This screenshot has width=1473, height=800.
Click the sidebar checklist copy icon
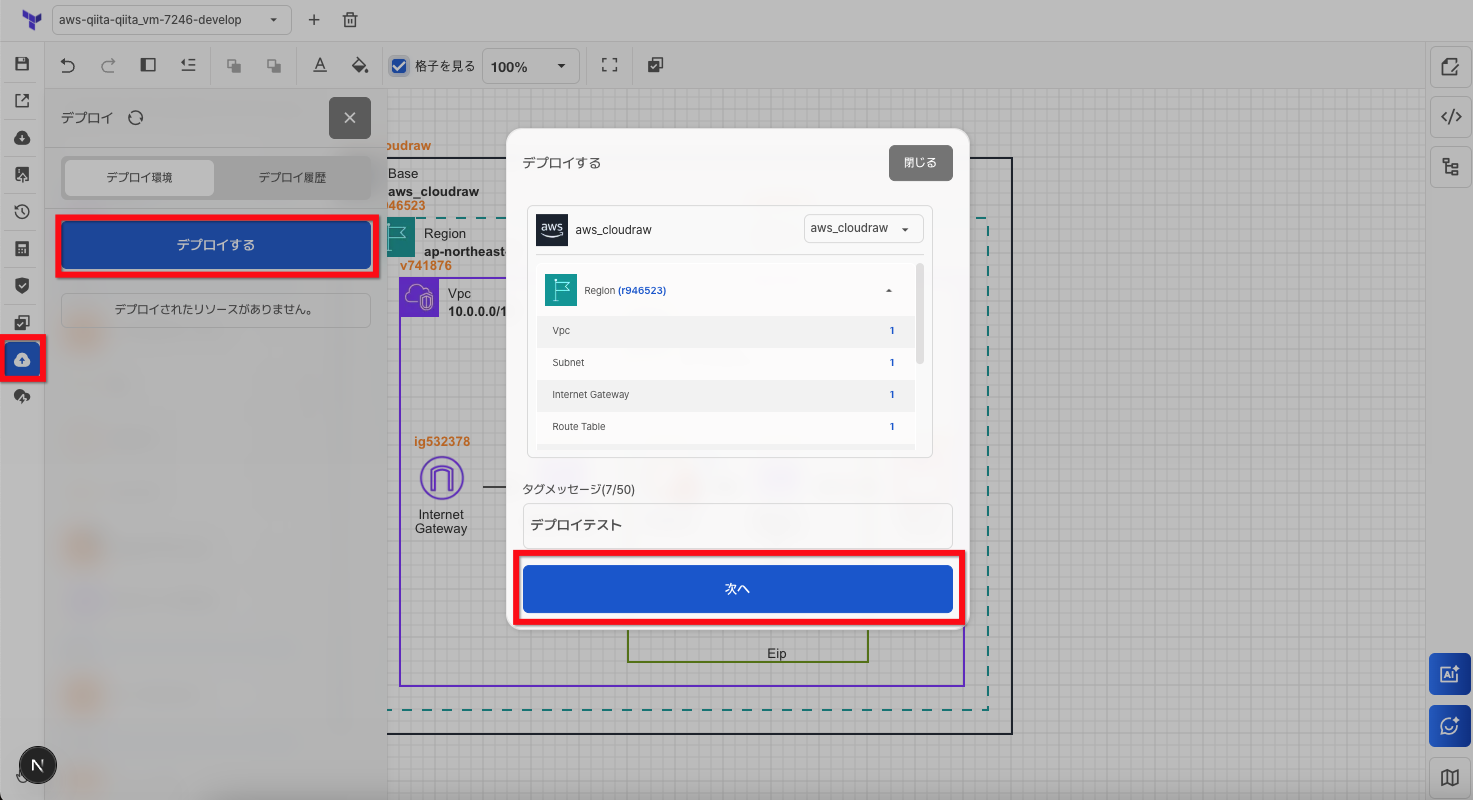click(22, 323)
